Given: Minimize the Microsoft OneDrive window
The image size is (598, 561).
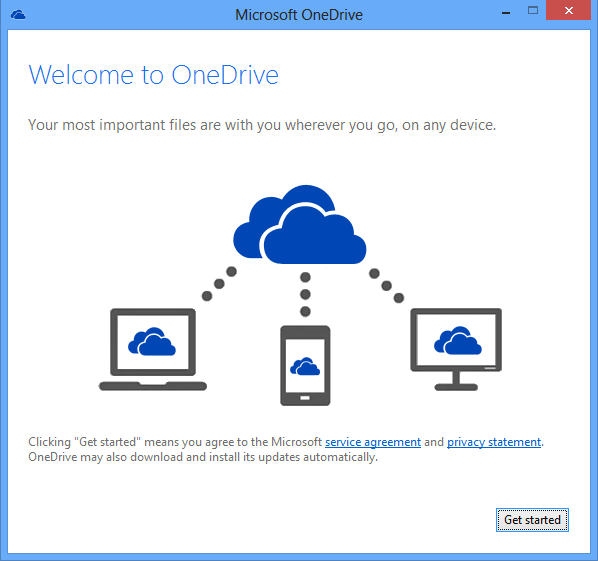Looking at the screenshot, I should point(506,13).
